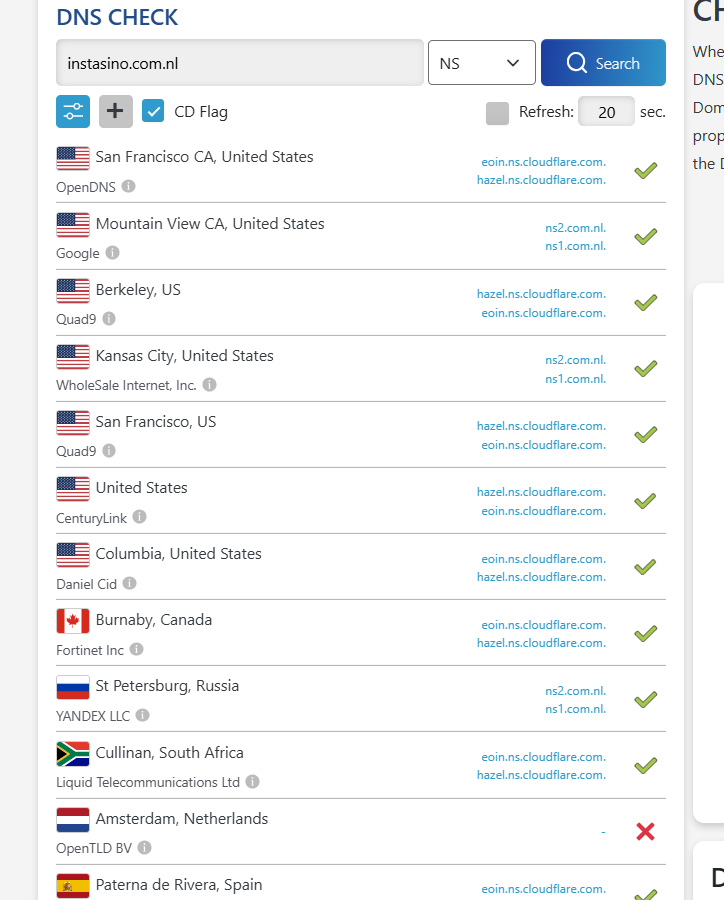This screenshot has width=724, height=900.
Task: Click info icon next to Daniel Cid
Action: [x=130, y=583]
